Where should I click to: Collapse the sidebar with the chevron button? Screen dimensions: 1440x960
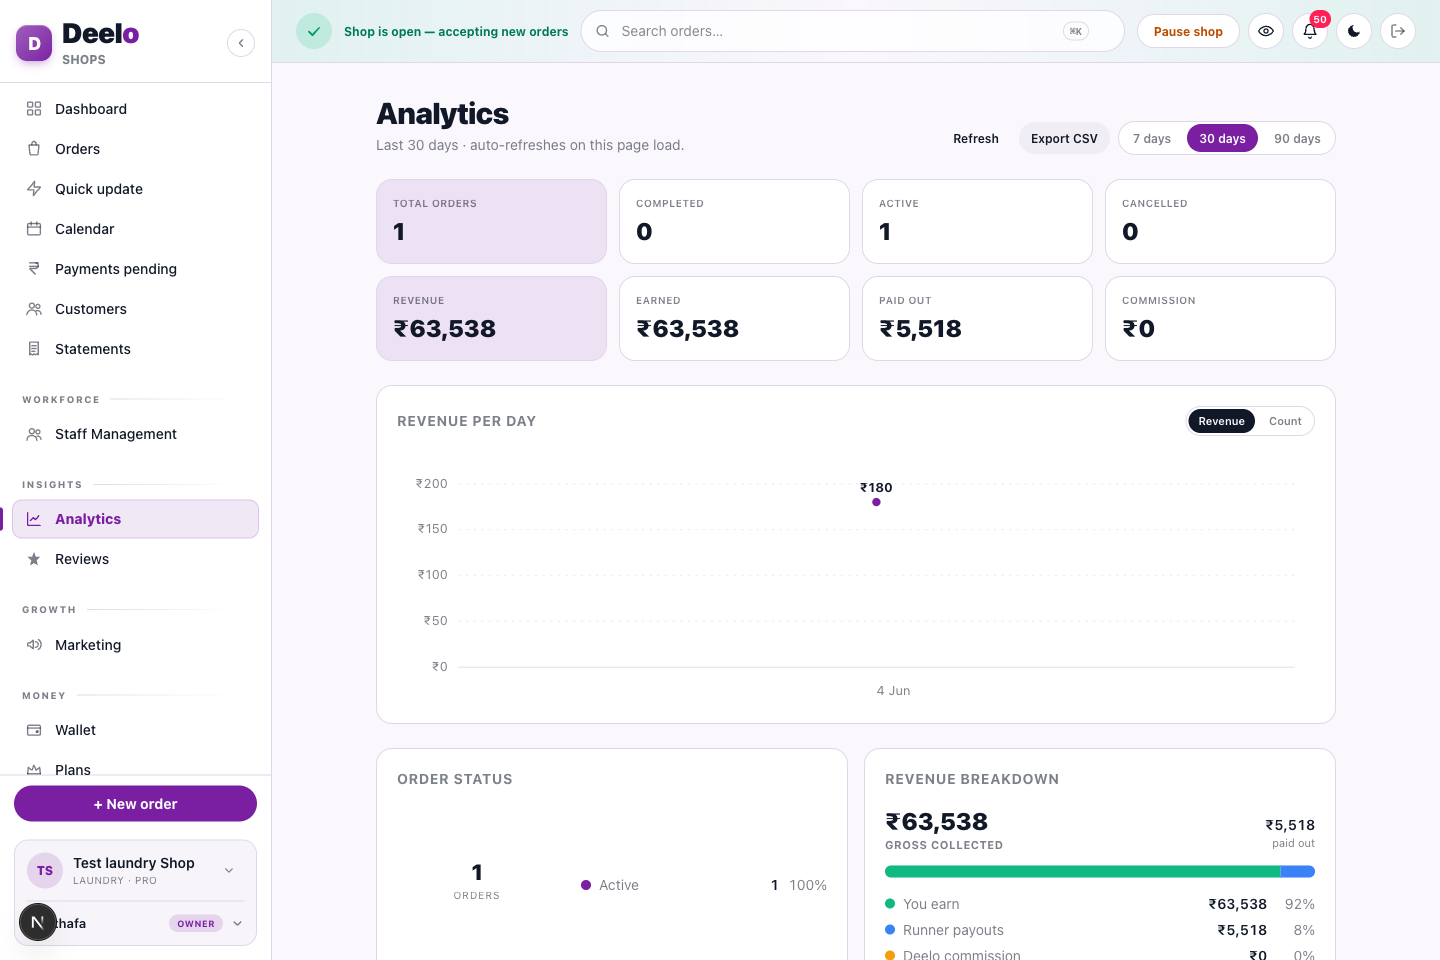241,43
